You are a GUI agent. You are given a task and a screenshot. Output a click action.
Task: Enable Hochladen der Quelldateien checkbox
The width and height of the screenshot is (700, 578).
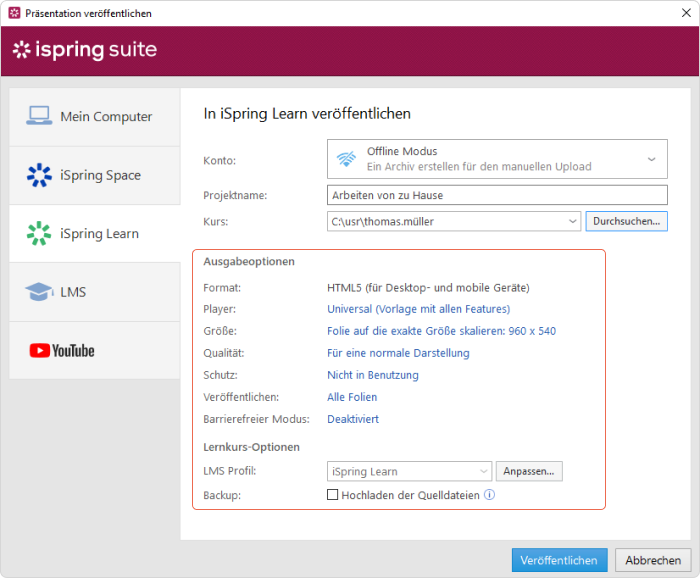point(333,495)
